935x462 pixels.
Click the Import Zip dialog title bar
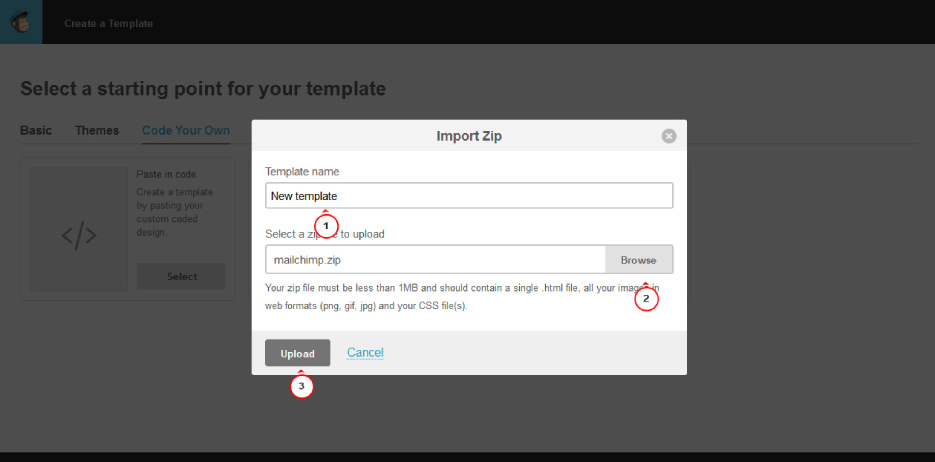(468, 136)
